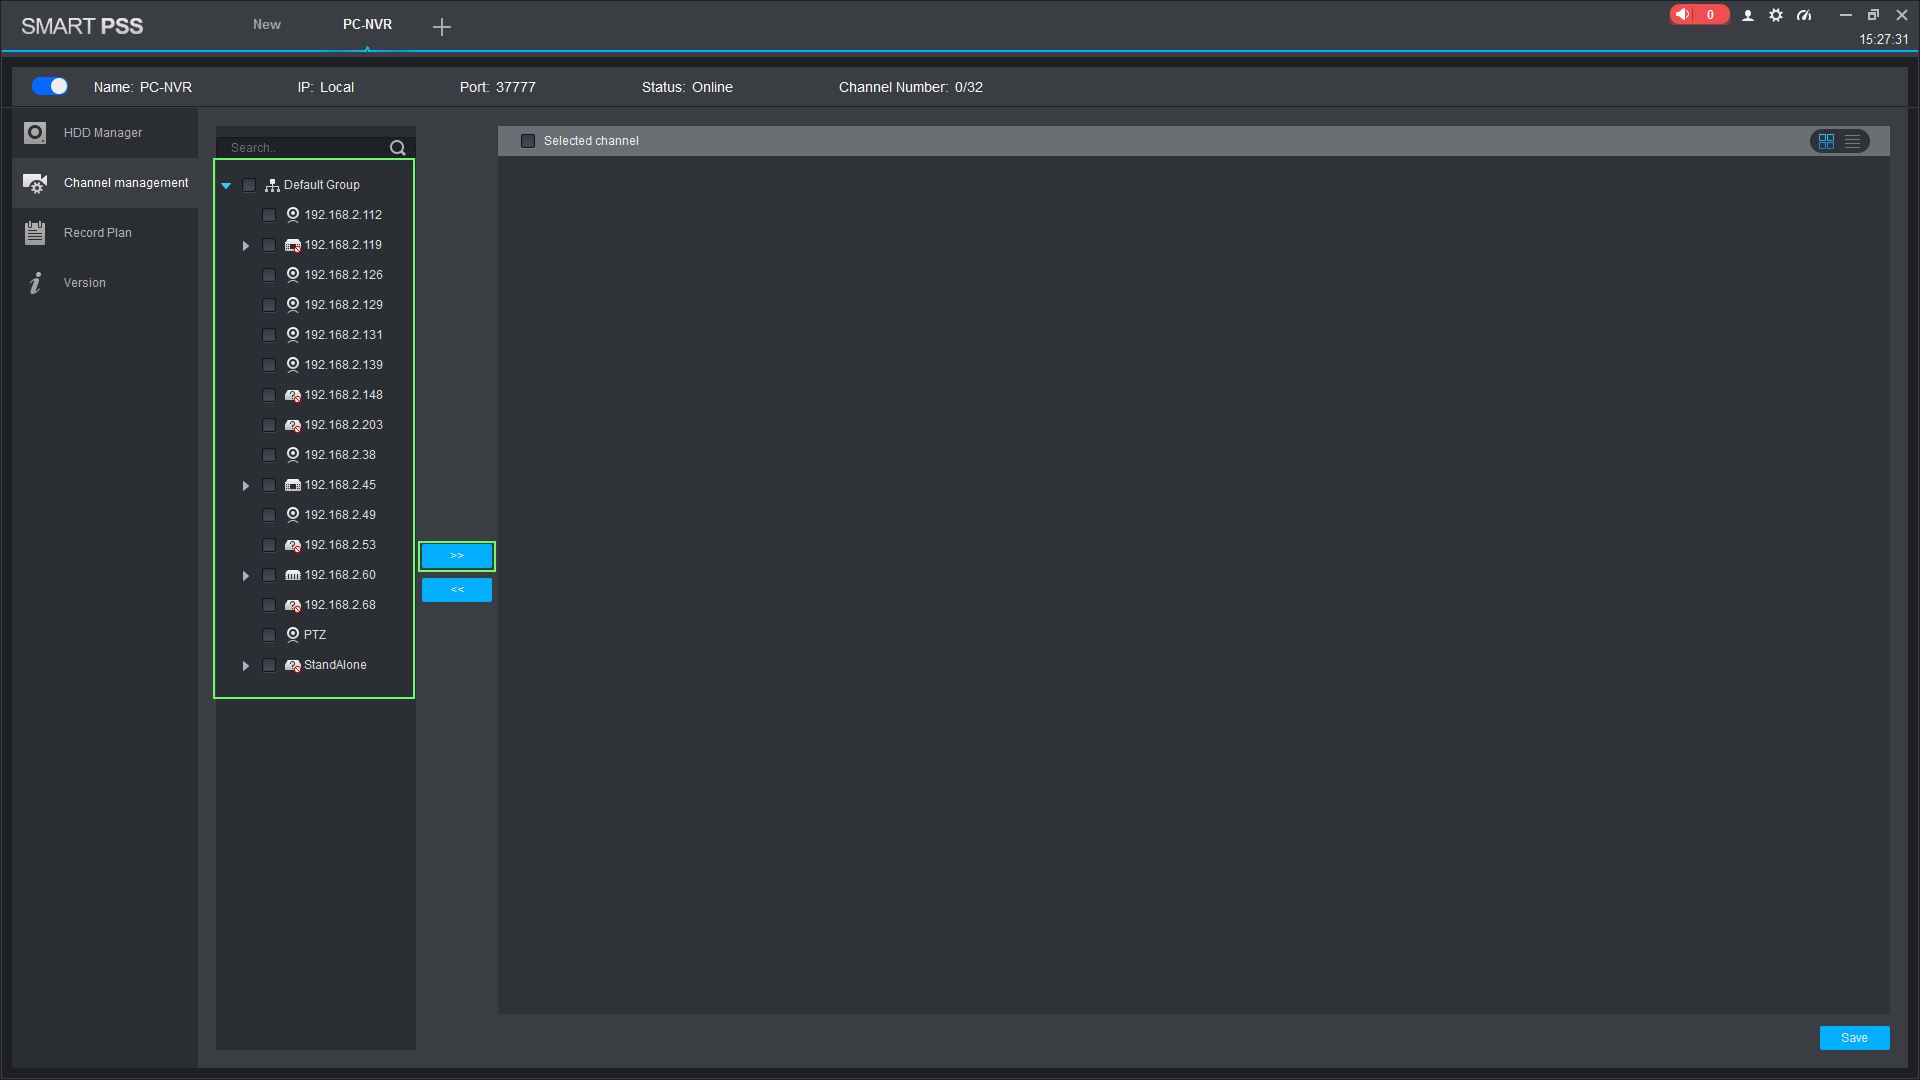This screenshot has width=1920, height=1080.
Task: Click the search magnifier icon
Action: [398, 148]
